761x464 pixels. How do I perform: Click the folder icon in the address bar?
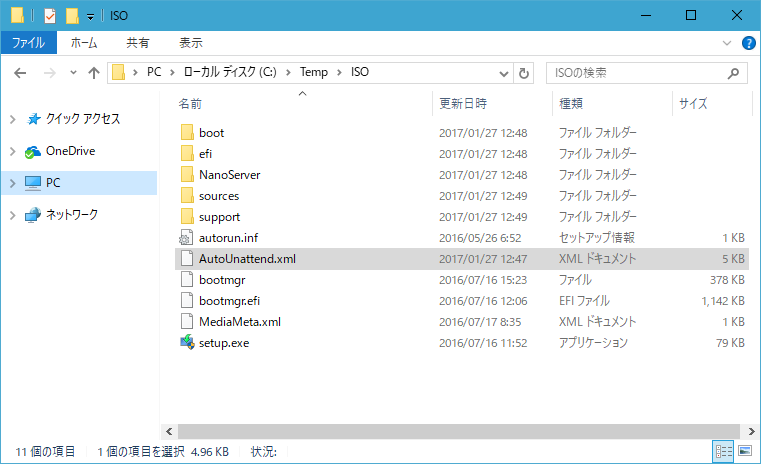[118, 72]
